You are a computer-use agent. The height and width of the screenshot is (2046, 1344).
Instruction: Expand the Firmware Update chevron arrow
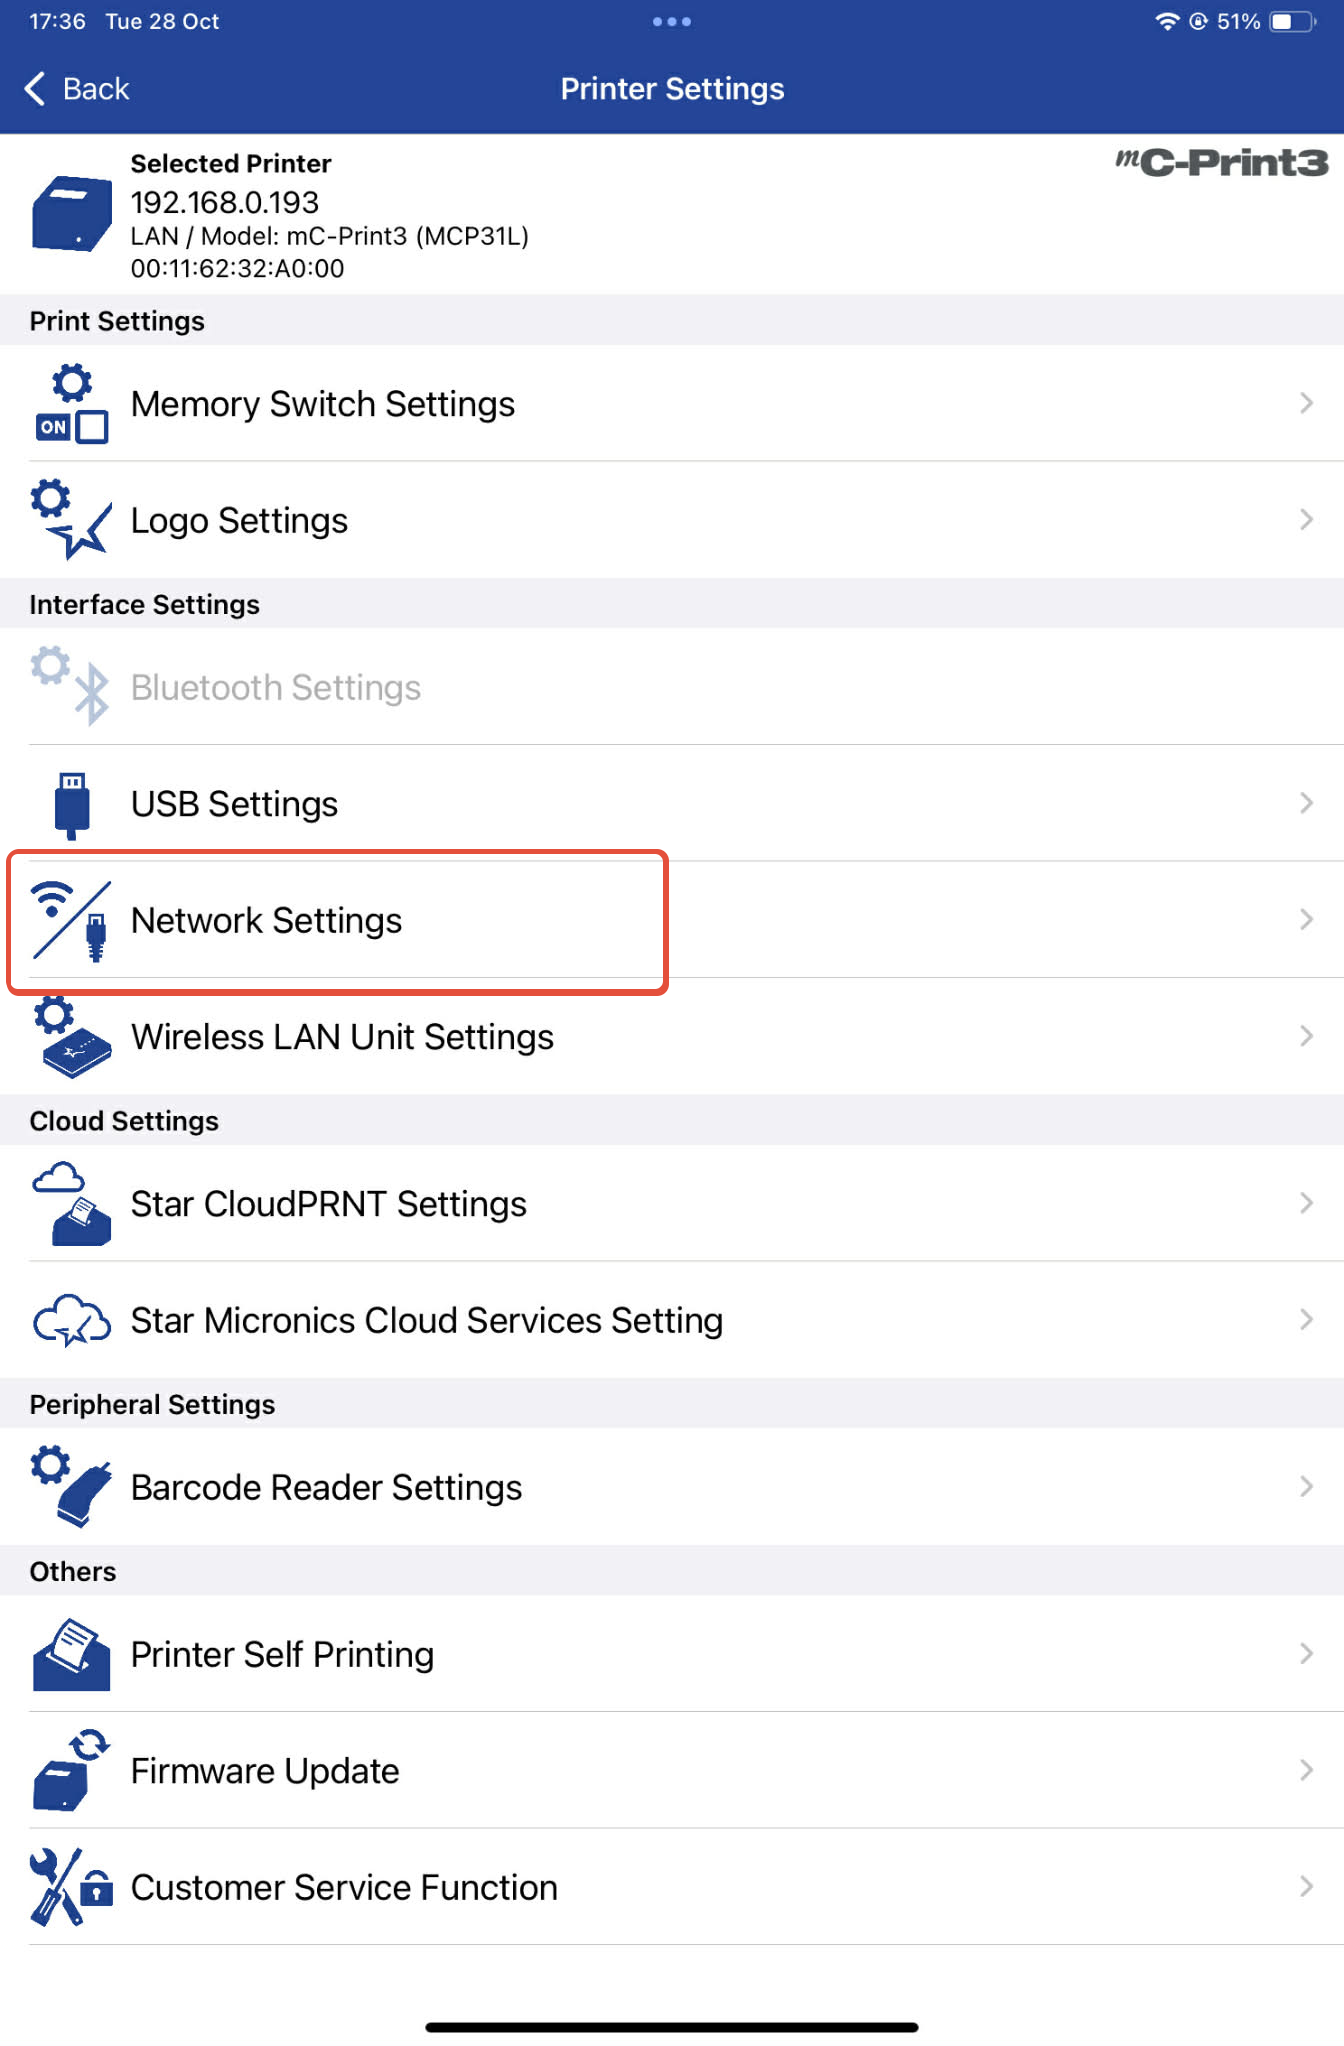coord(1306,1770)
